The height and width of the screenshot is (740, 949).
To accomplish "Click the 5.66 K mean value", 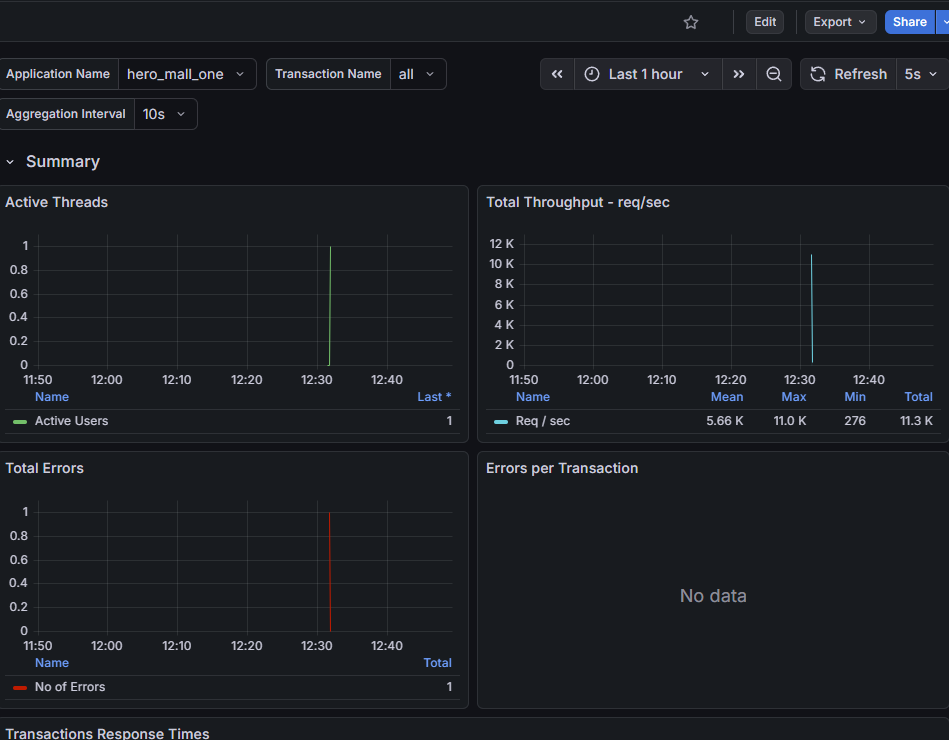I will pyautogui.click(x=724, y=421).
